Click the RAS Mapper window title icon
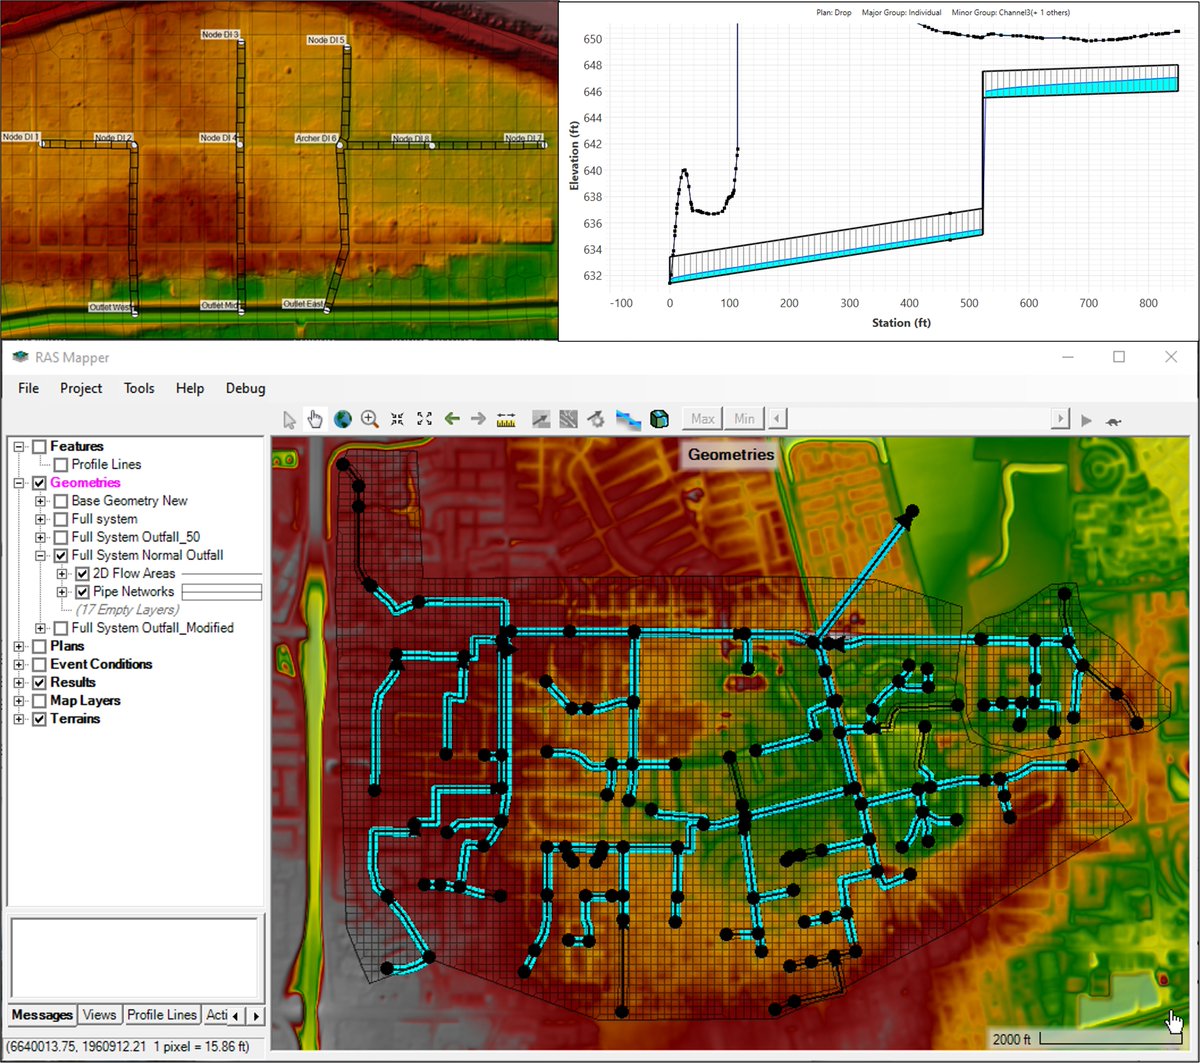 21,358
